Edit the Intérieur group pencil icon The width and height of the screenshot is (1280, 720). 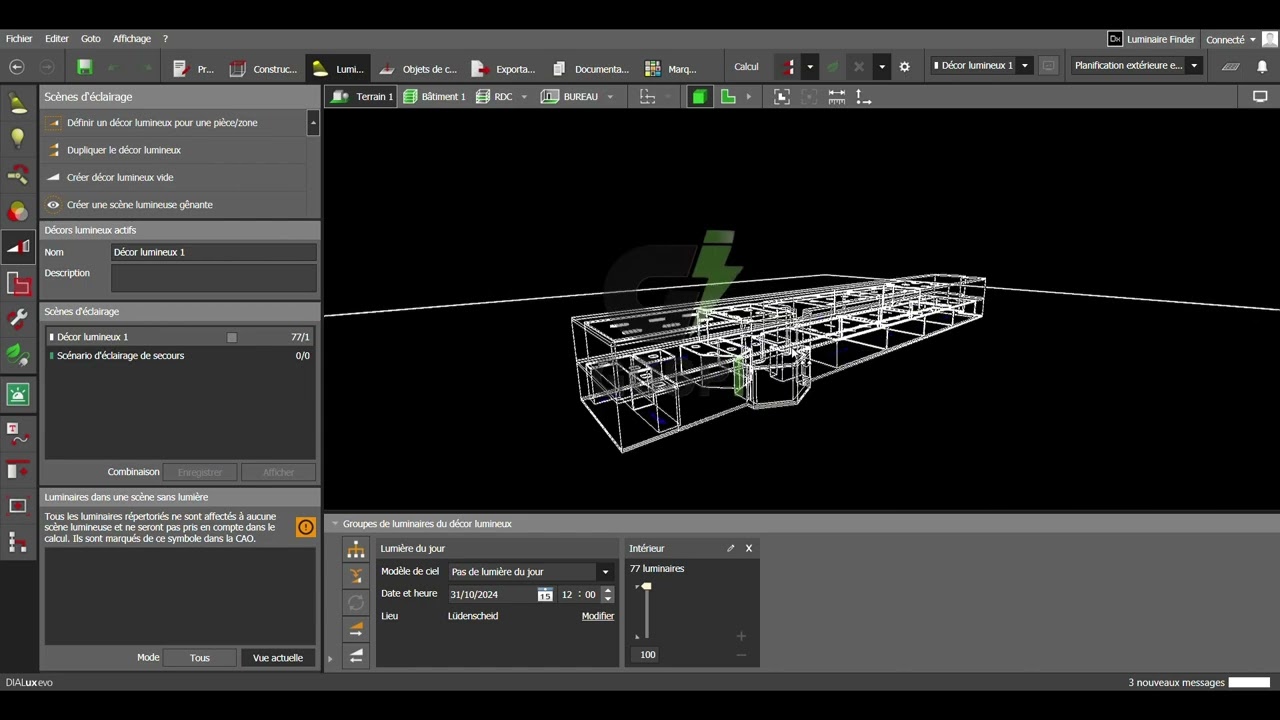(730, 548)
